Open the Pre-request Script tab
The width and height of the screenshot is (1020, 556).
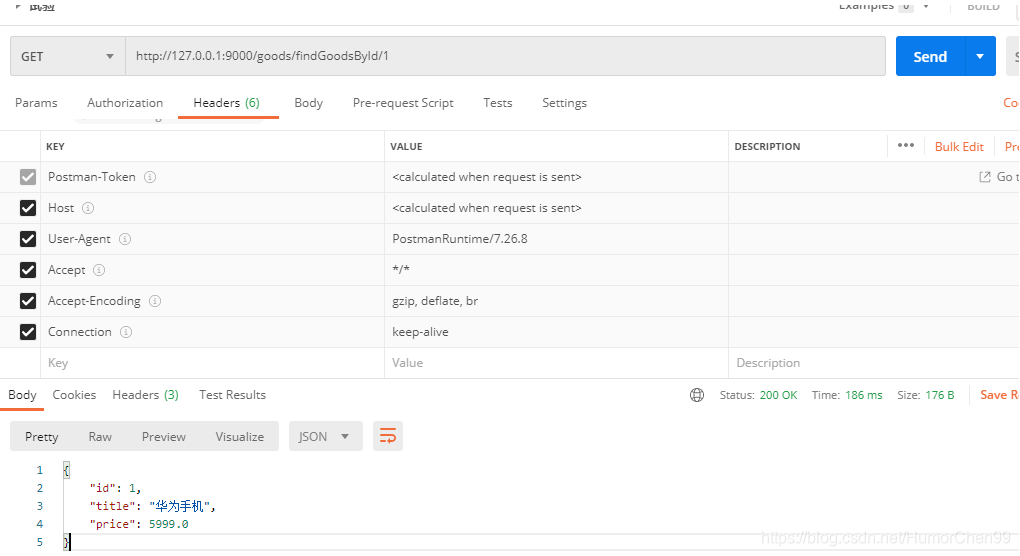pos(403,103)
